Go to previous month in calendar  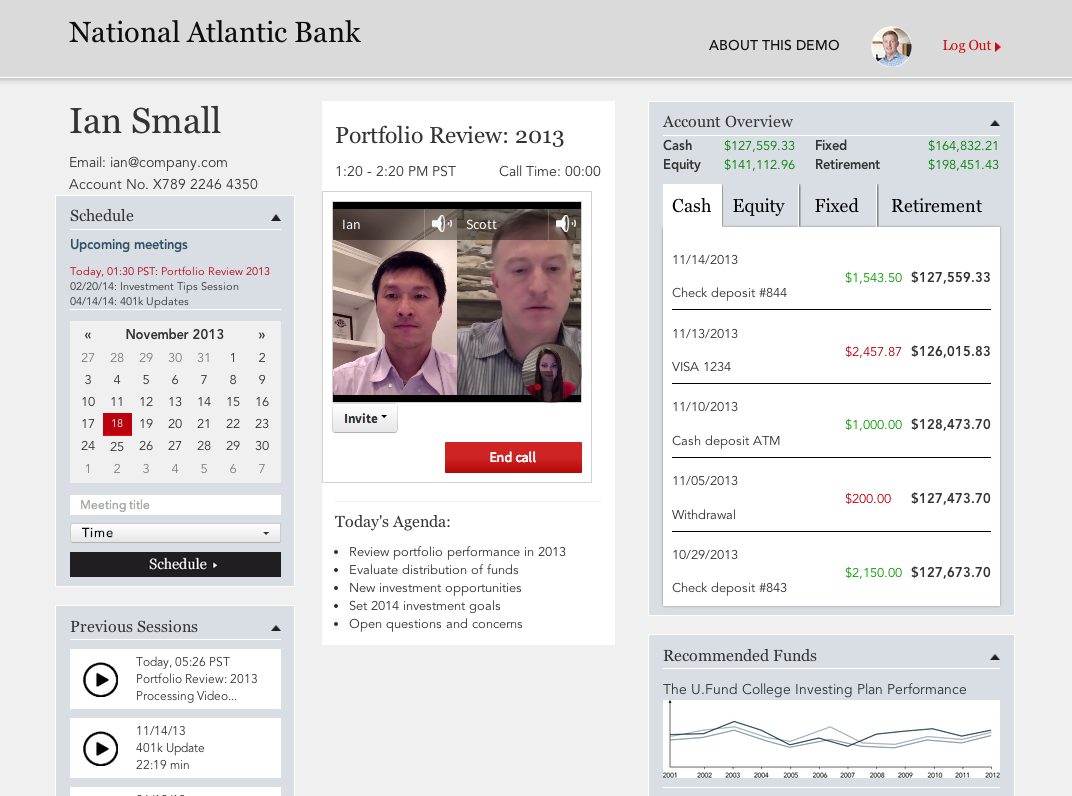88,335
